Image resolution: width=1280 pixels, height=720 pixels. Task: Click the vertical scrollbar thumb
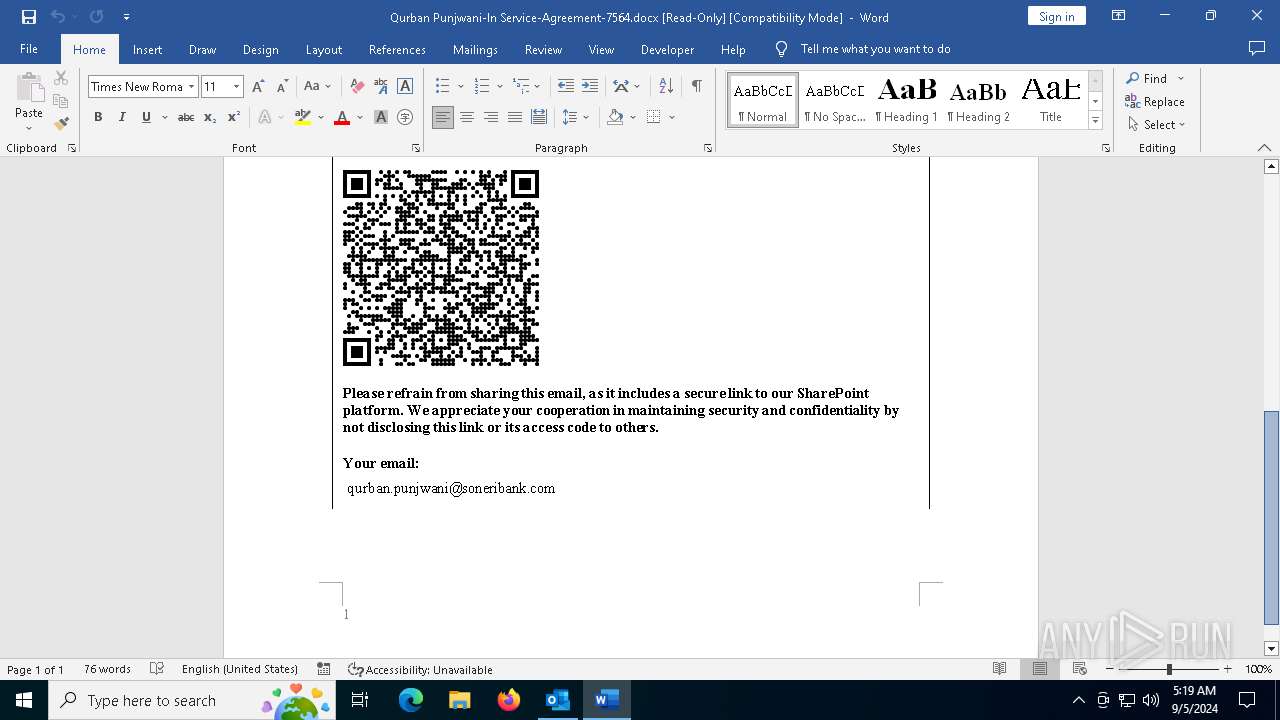[x=1271, y=517]
